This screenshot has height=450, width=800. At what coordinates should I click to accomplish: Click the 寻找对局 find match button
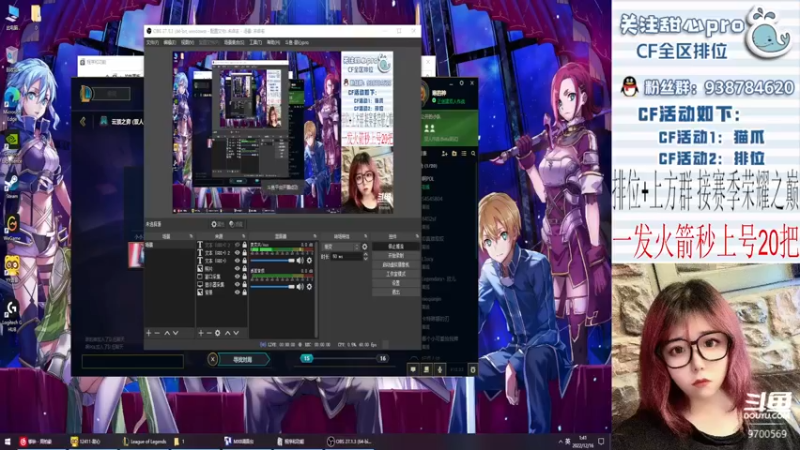243,359
